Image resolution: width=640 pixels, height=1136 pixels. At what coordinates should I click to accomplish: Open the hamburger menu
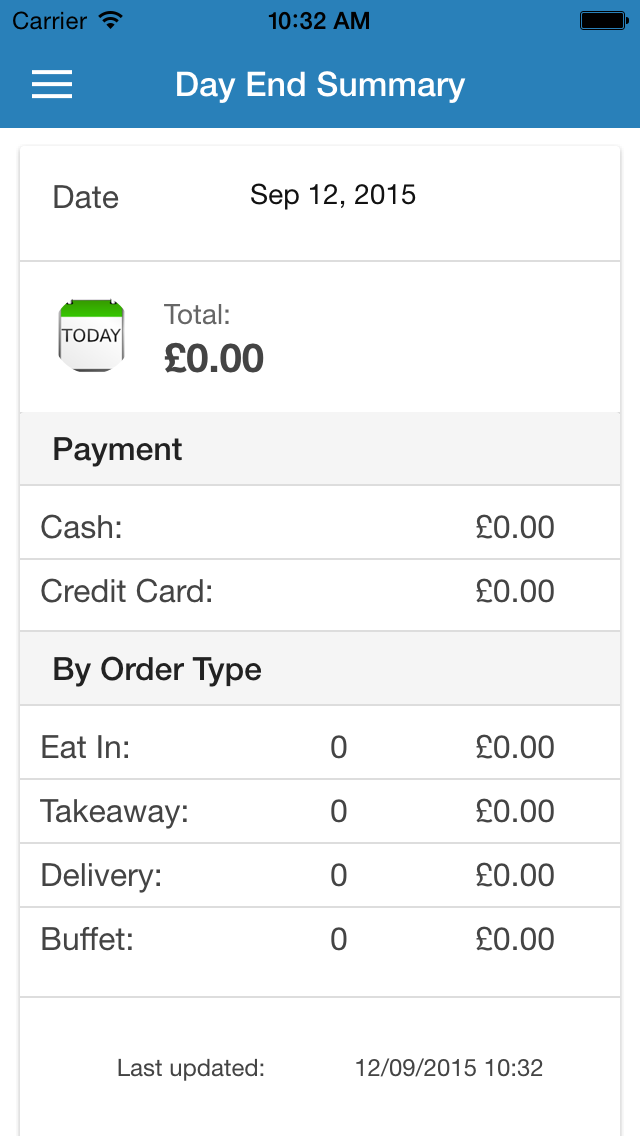[52, 85]
